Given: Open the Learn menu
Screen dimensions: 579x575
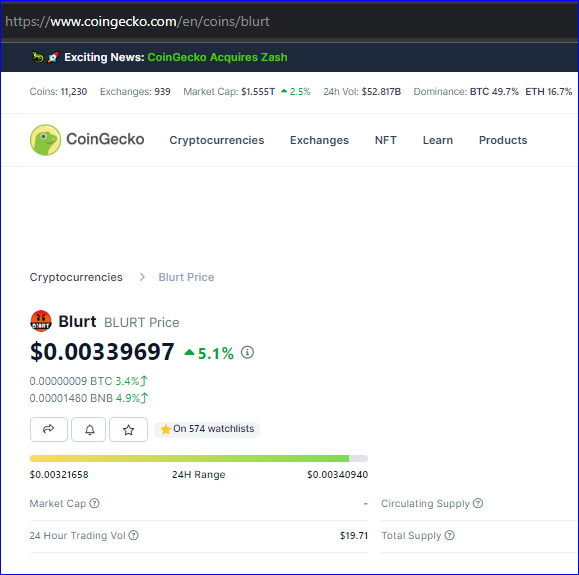Looking at the screenshot, I should (x=438, y=140).
